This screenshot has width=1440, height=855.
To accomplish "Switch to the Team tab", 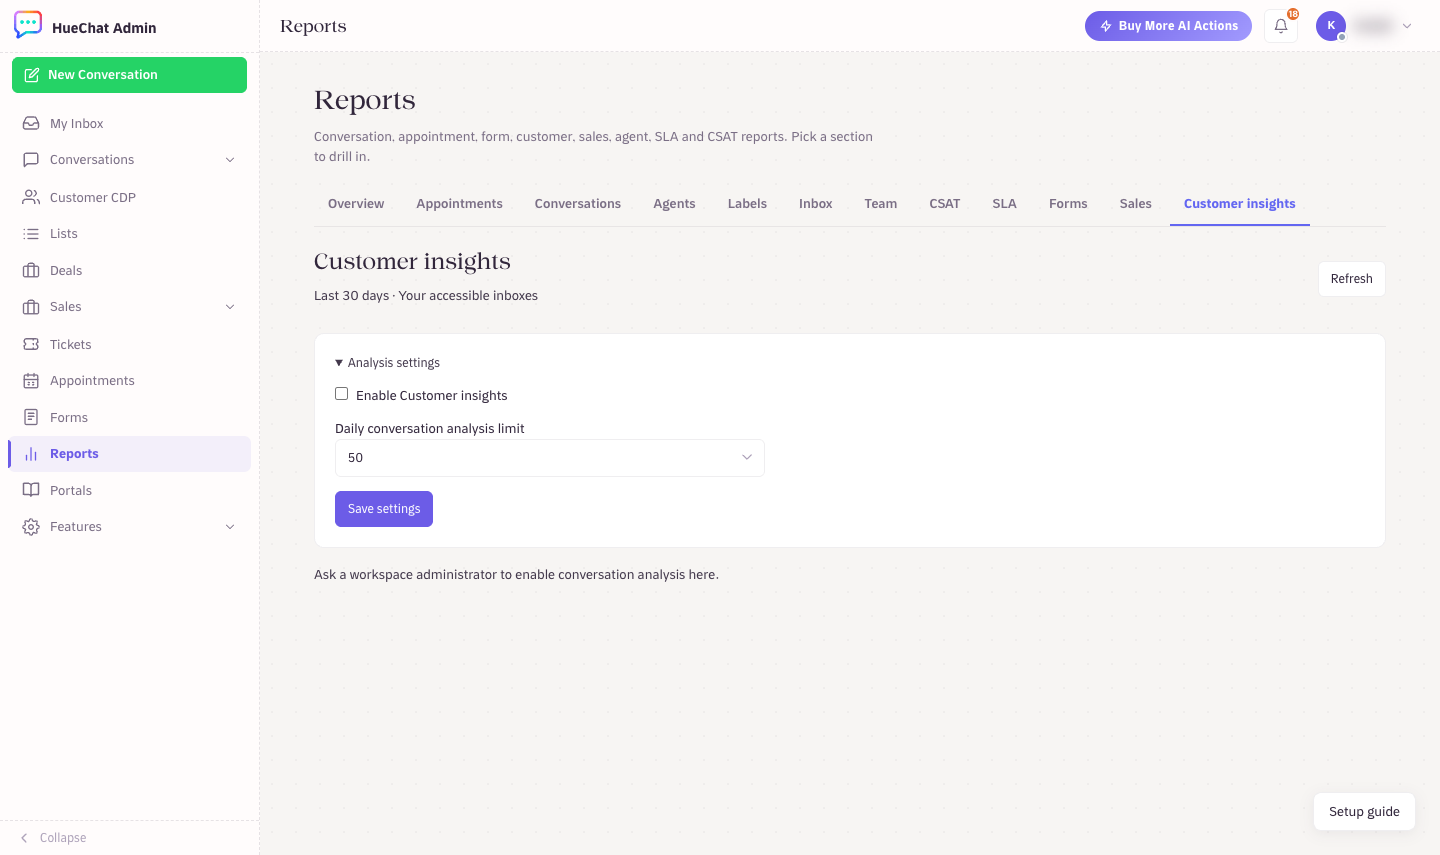I will 881,203.
